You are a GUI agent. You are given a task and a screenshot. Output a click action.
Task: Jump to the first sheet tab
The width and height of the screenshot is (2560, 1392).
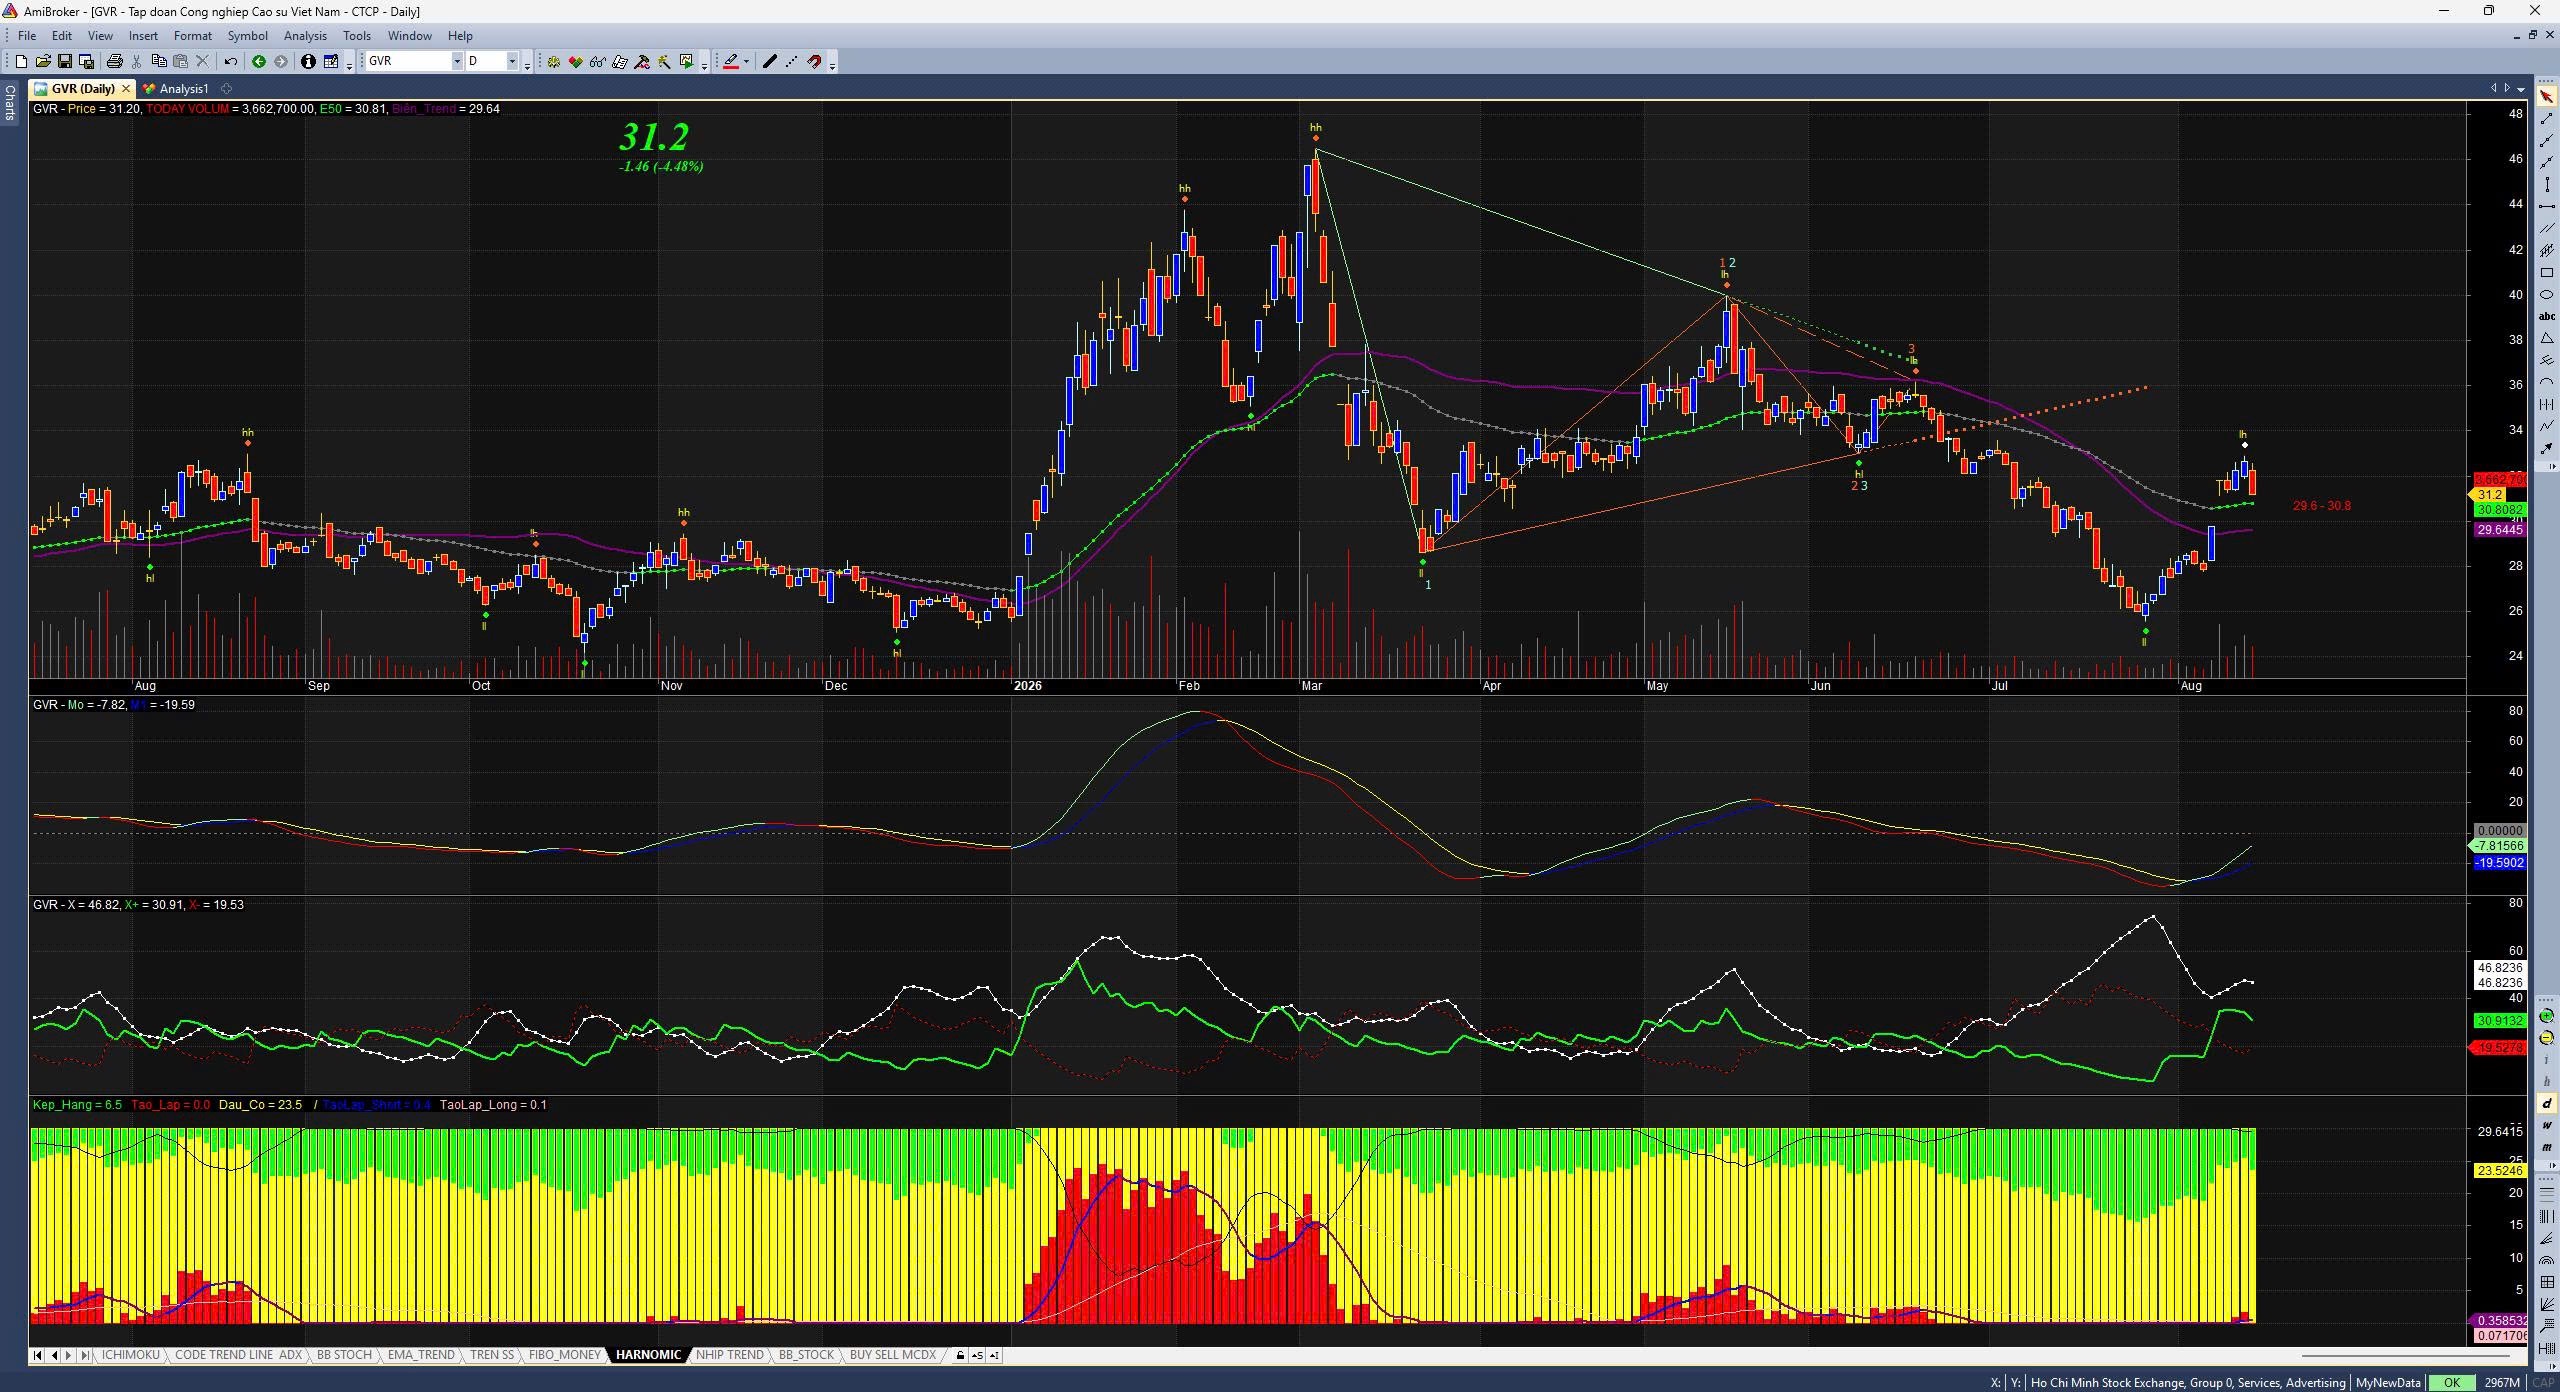pyautogui.click(x=37, y=1356)
